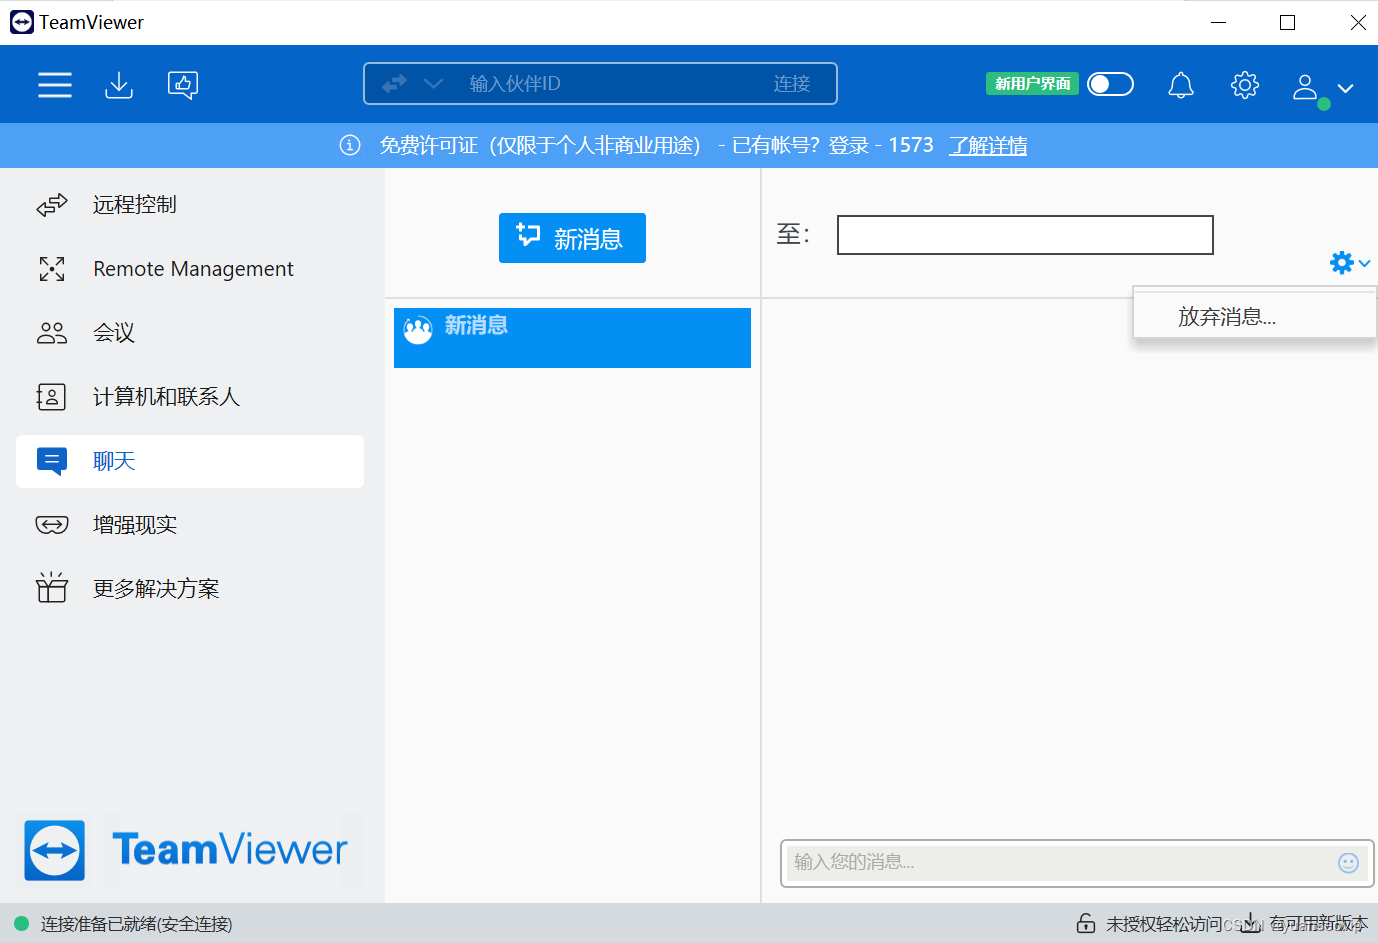Click the meeting people icon
This screenshot has width=1378, height=943.
(52, 333)
